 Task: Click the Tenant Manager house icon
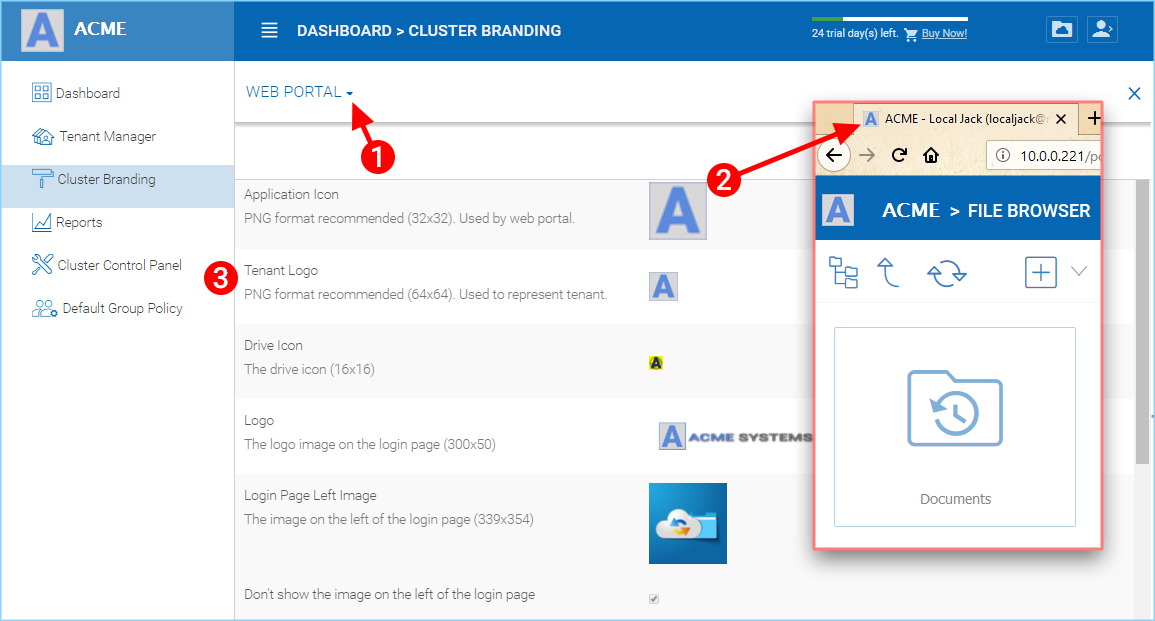[43, 136]
